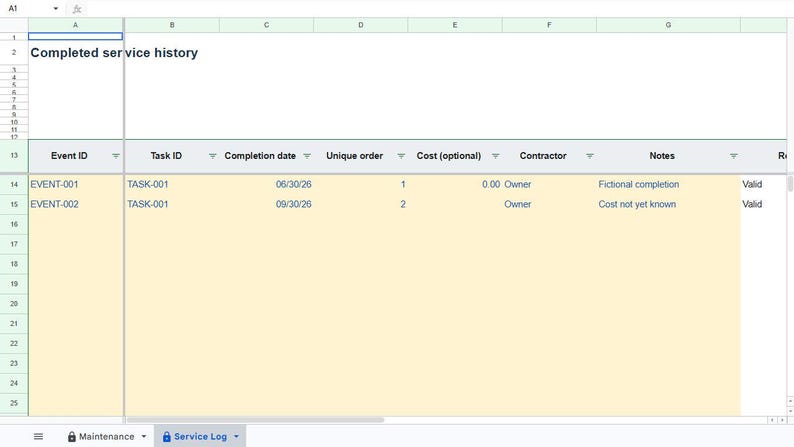The image size is (794, 447).
Task: Select column F header
Action: click(x=549, y=25)
